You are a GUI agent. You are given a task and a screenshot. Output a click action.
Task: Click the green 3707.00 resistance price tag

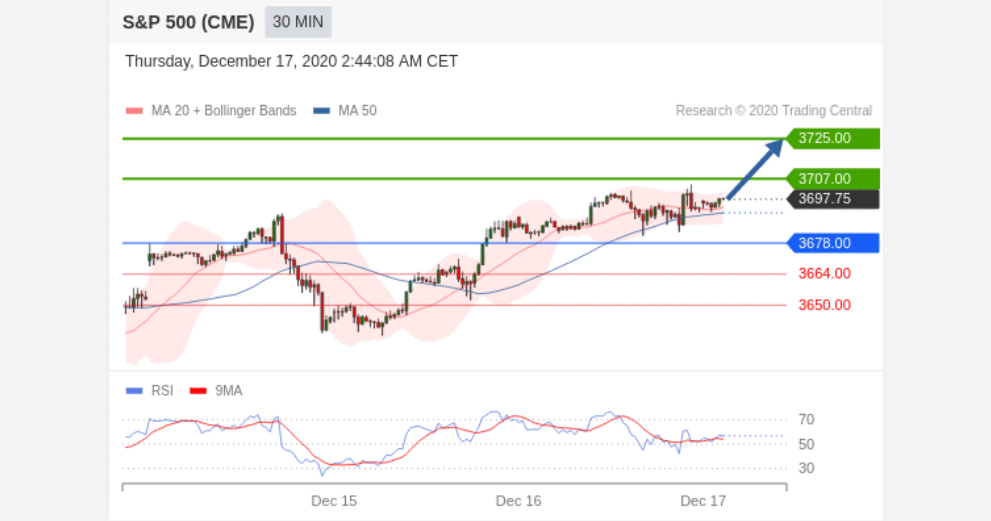click(x=833, y=179)
